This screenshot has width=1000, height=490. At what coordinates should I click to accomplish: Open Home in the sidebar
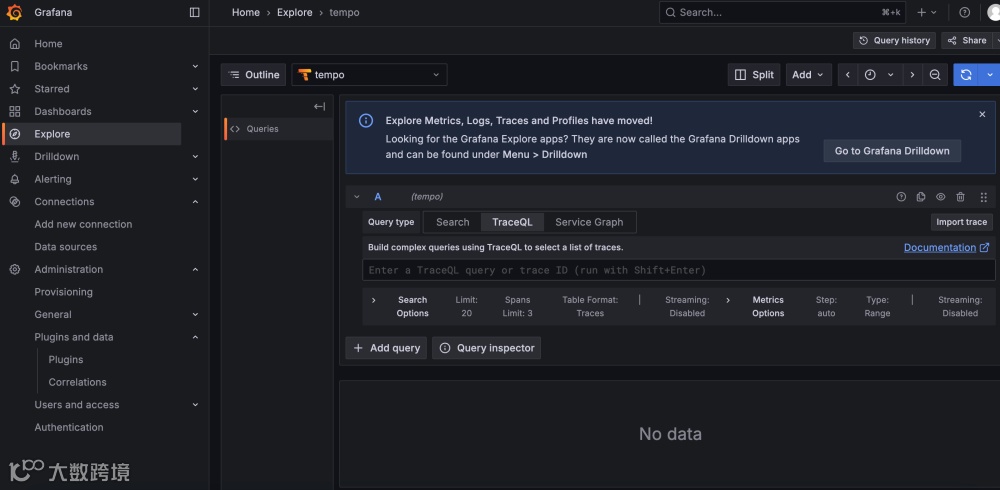tap(48, 43)
